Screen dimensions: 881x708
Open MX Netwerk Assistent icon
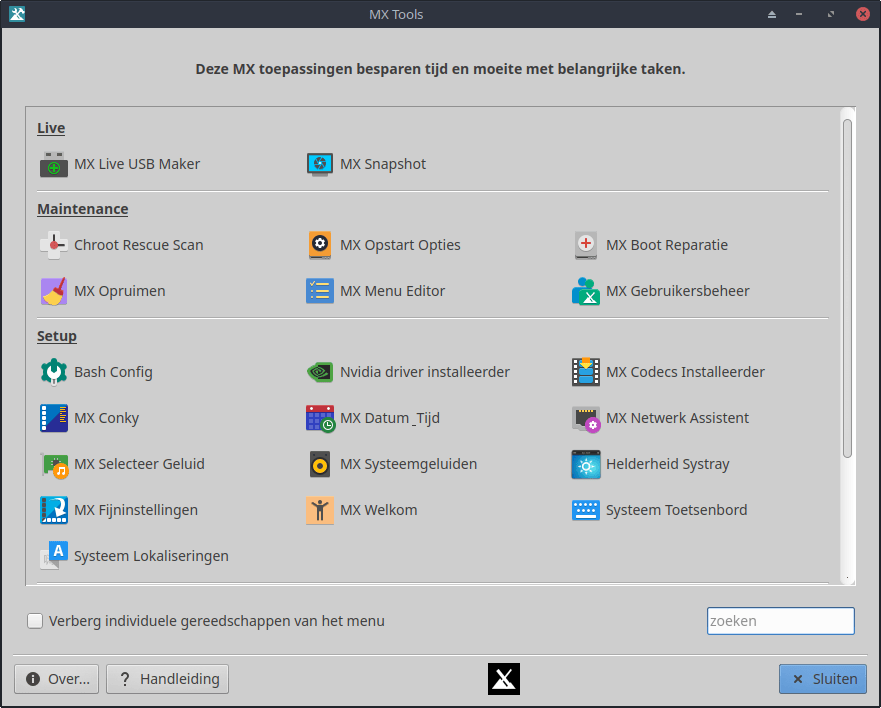point(586,418)
